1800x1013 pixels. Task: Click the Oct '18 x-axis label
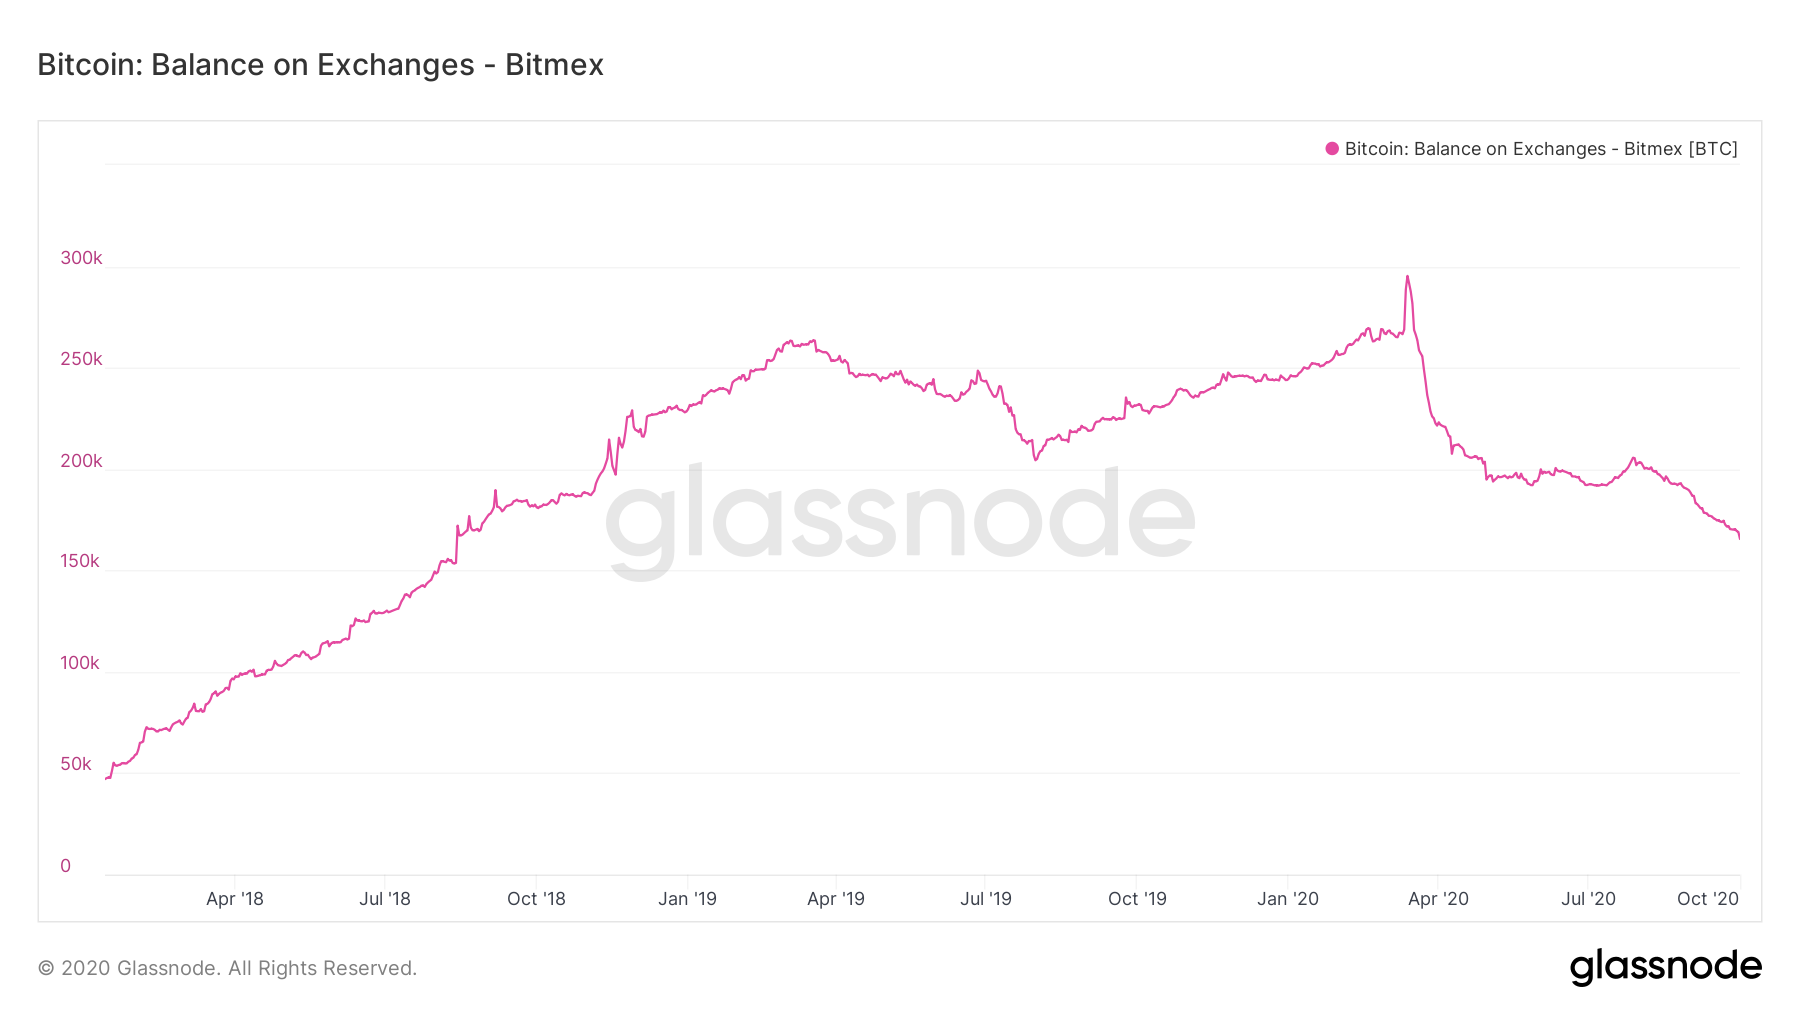pyautogui.click(x=536, y=898)
